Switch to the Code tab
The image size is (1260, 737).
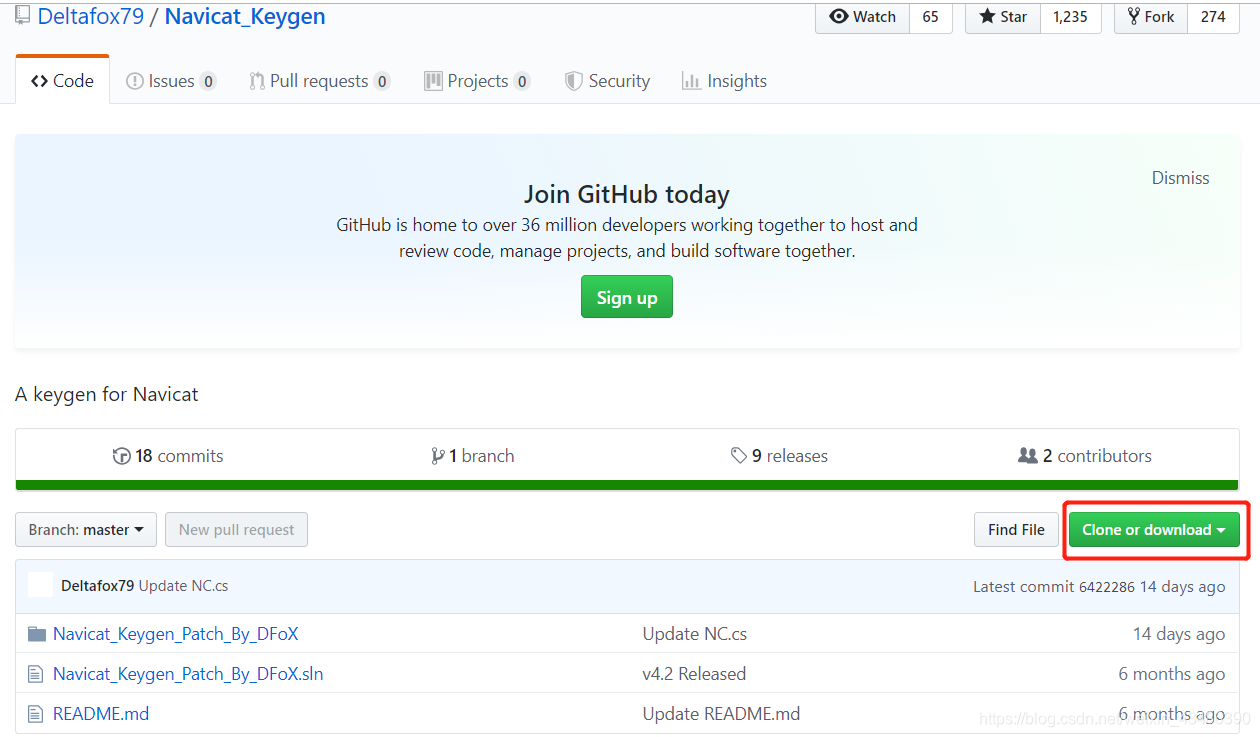[x=62, y=81]
